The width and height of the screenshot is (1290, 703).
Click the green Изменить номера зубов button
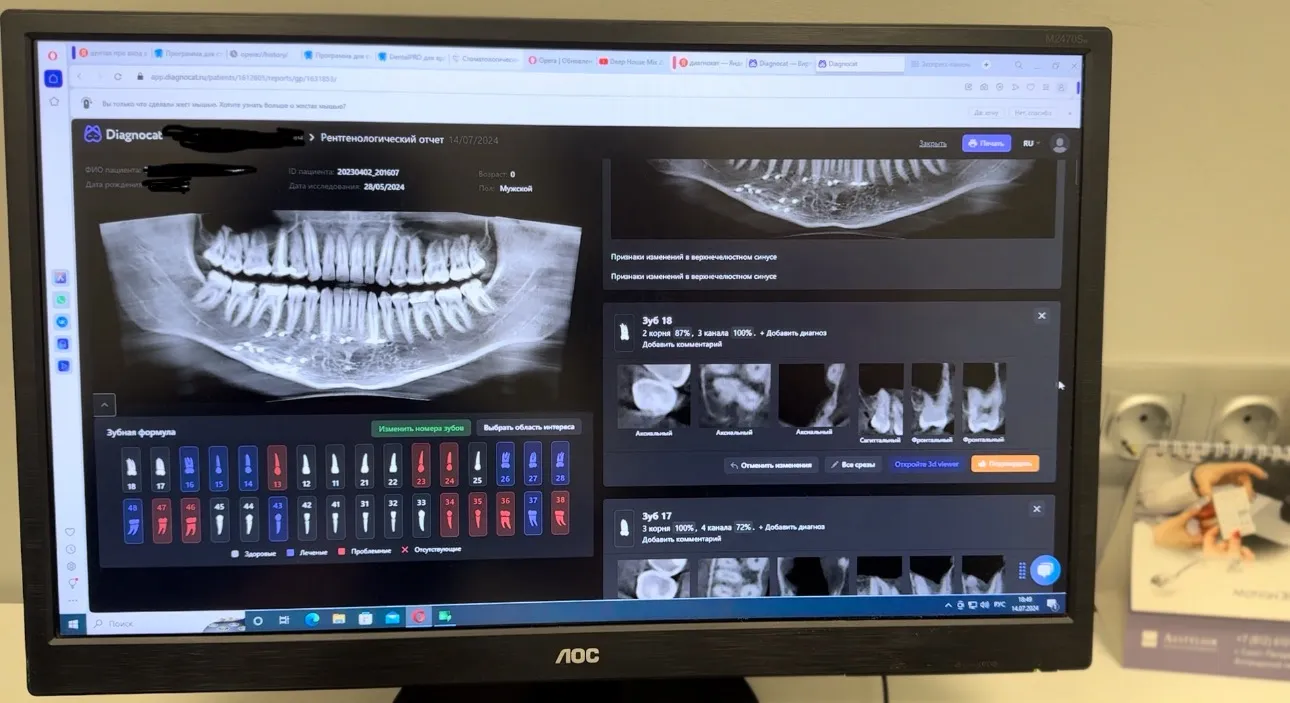[x=420, y=427]
